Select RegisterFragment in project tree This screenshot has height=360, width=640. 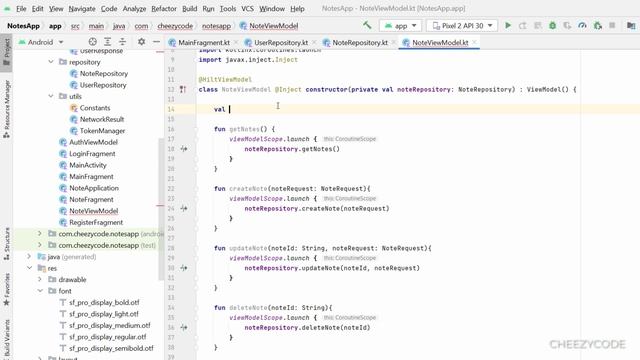click(96, 222)
